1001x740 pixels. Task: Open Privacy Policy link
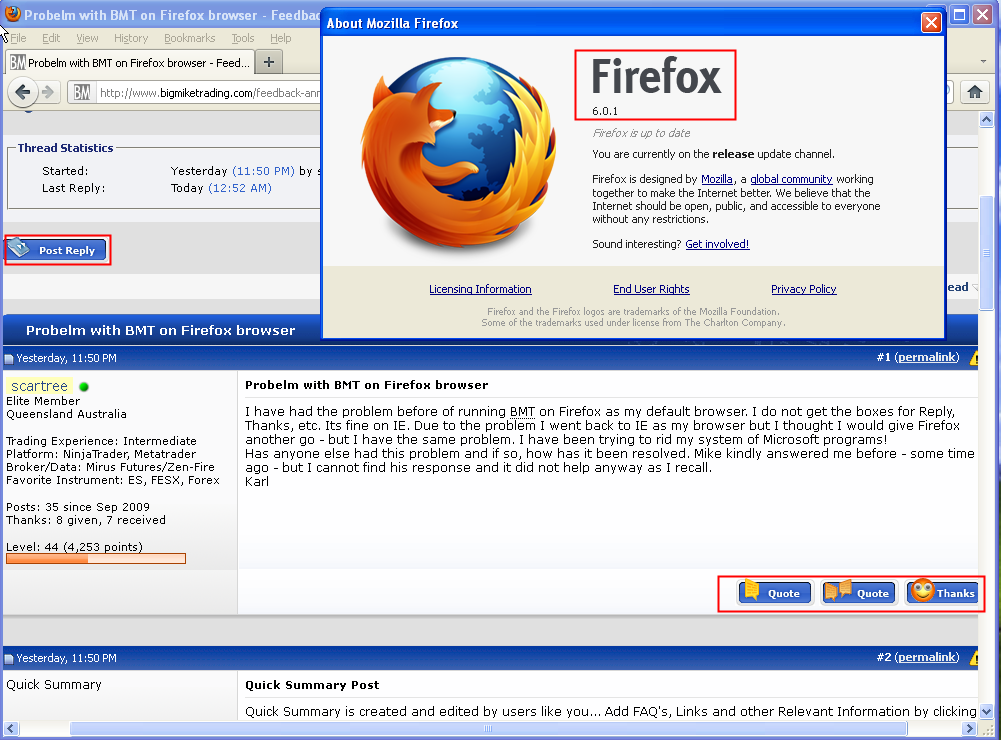[804, 289]
